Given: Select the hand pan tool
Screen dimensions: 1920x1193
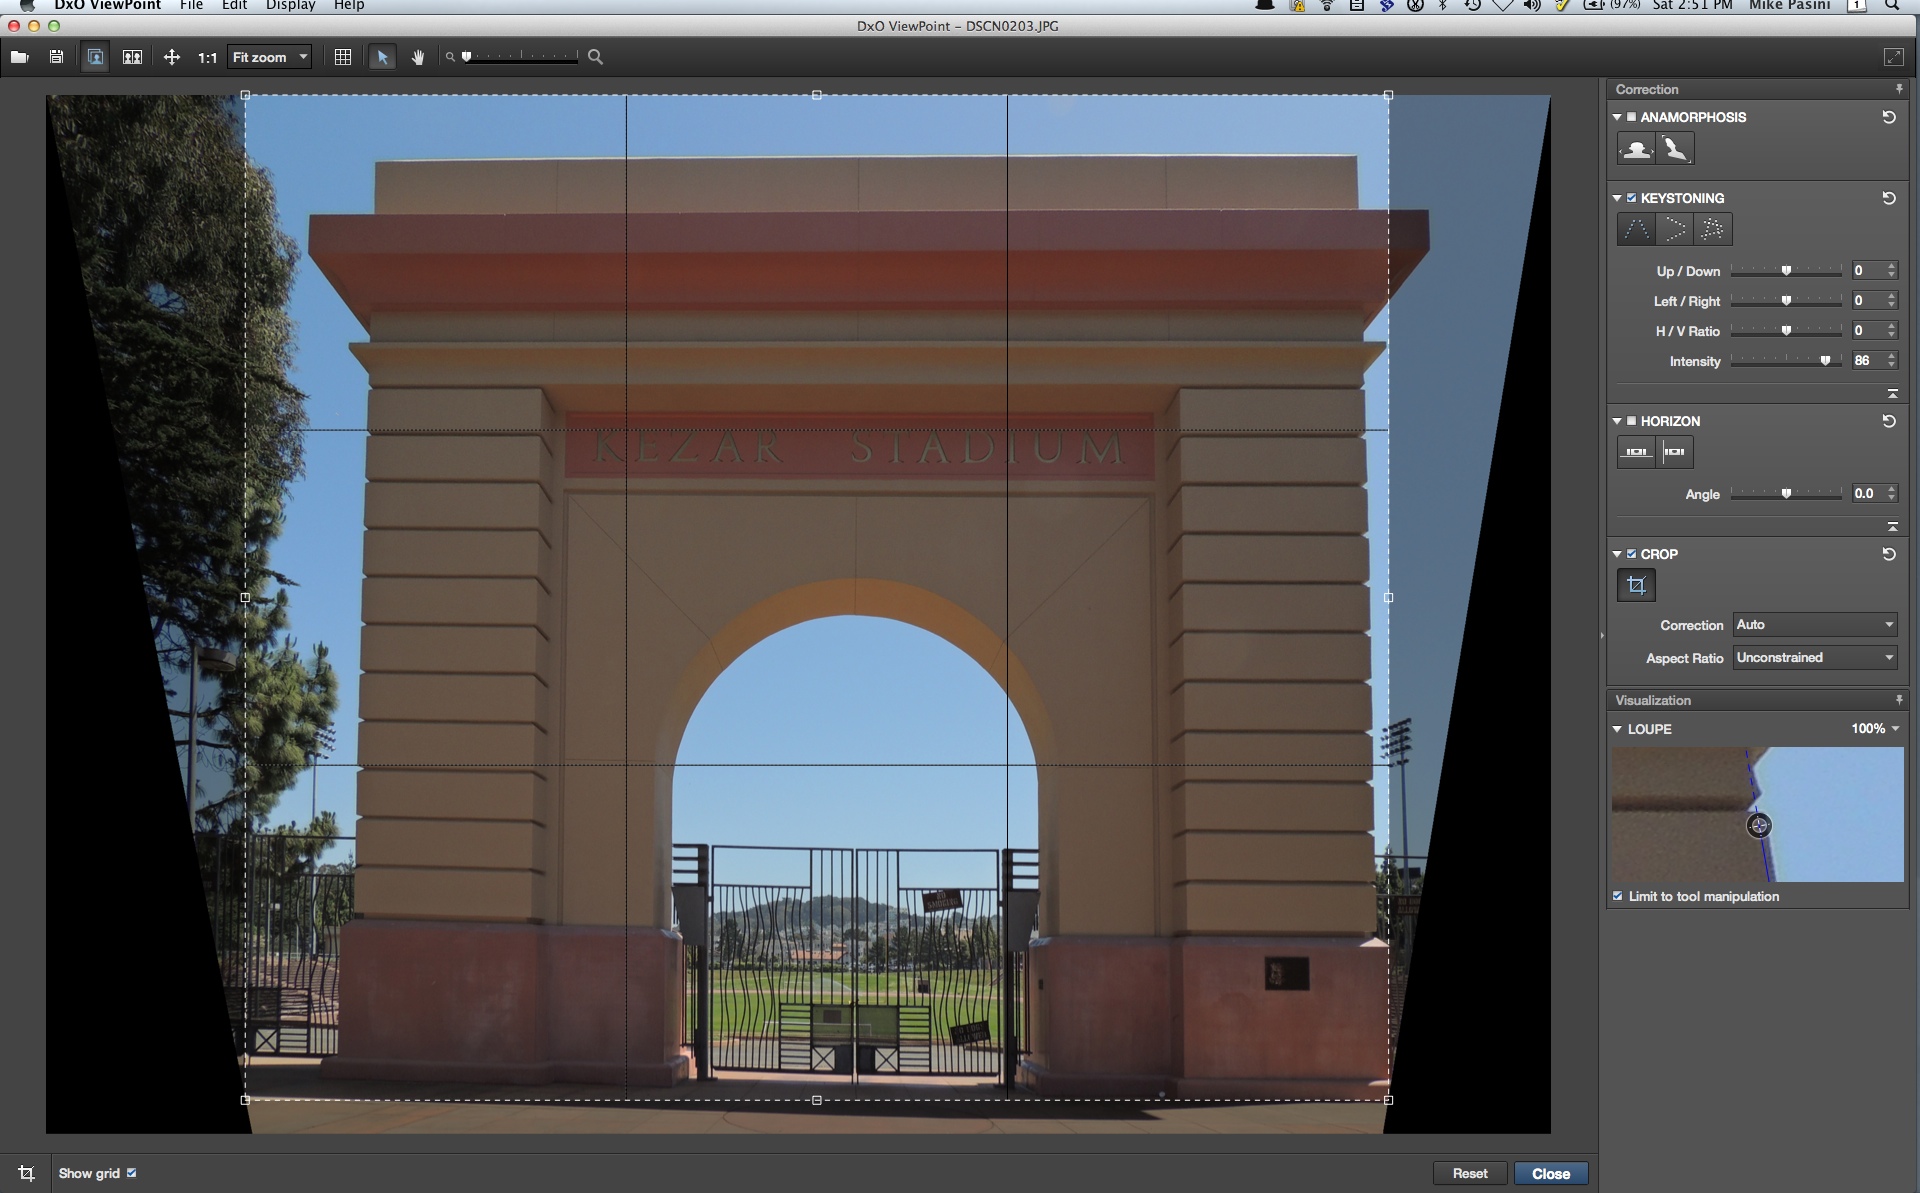Looking at the screenshot, I should tap(418, 57).
